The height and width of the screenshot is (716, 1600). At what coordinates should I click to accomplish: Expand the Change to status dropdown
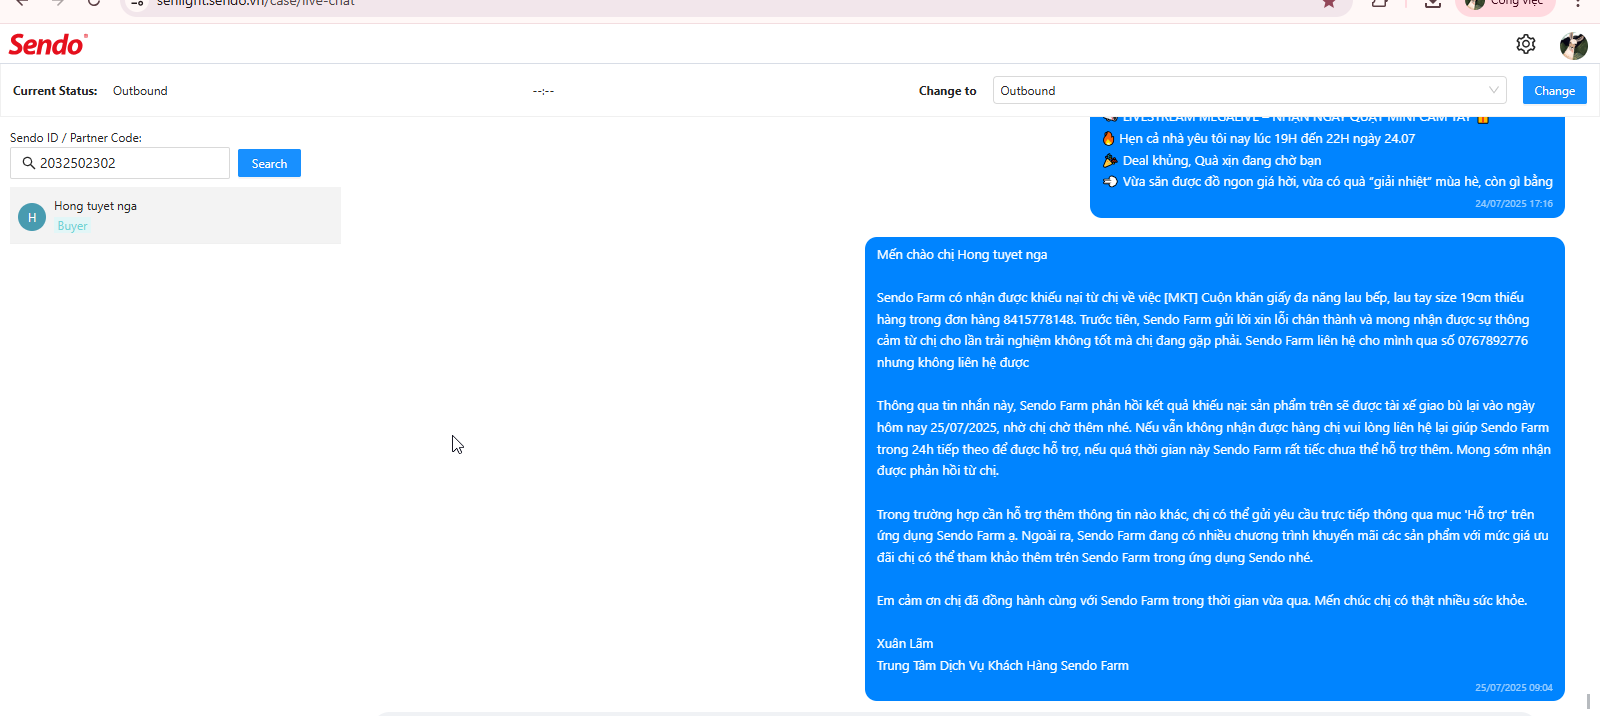tap(1250, 90)
